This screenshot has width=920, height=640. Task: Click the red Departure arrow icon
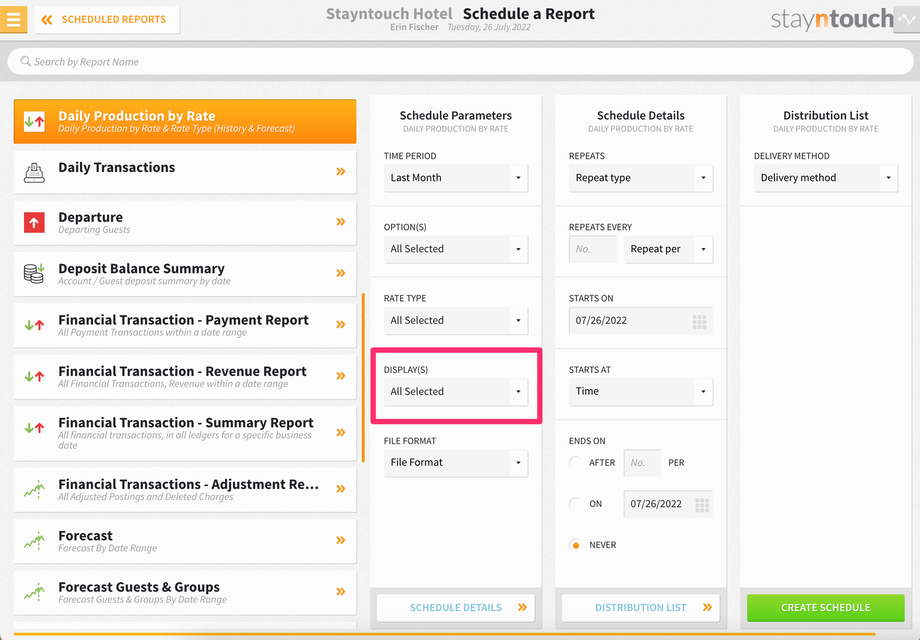(x=34, y=222)
